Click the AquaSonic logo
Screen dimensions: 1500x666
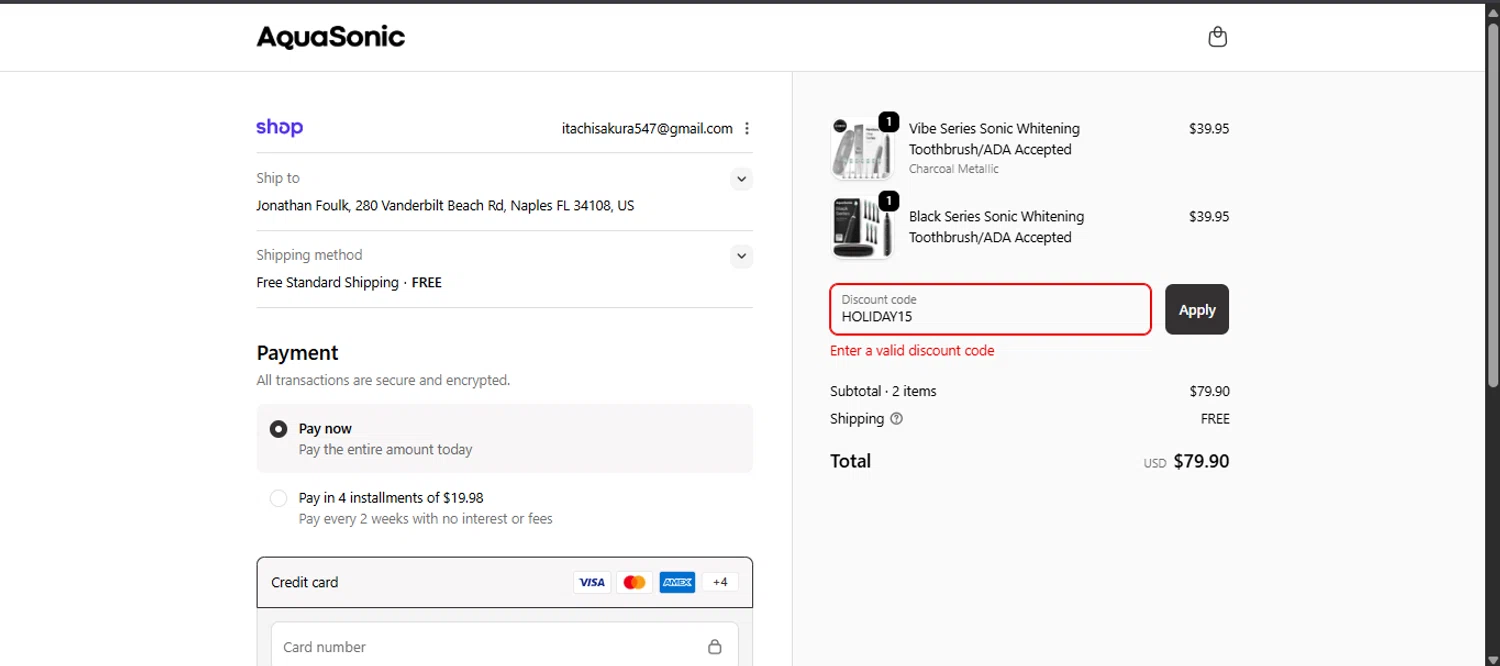(x=331, y=38)
